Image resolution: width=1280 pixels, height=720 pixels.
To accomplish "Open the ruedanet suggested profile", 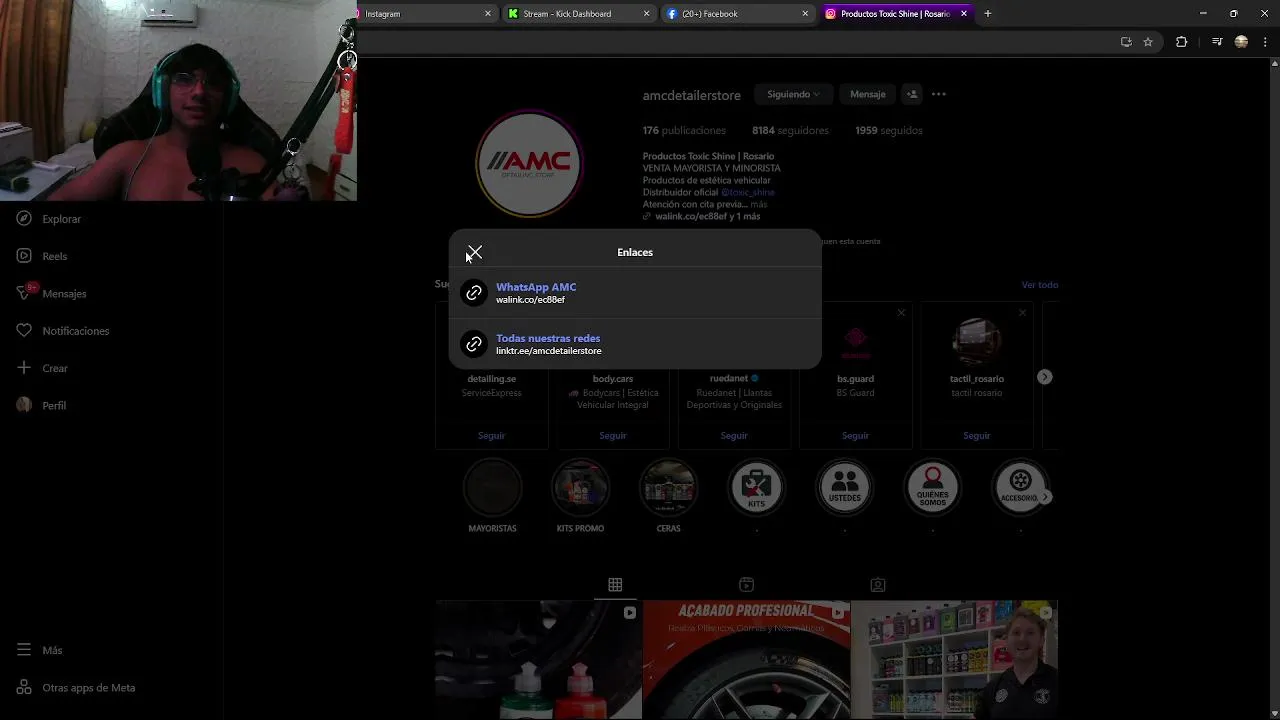I will point(729,379).
